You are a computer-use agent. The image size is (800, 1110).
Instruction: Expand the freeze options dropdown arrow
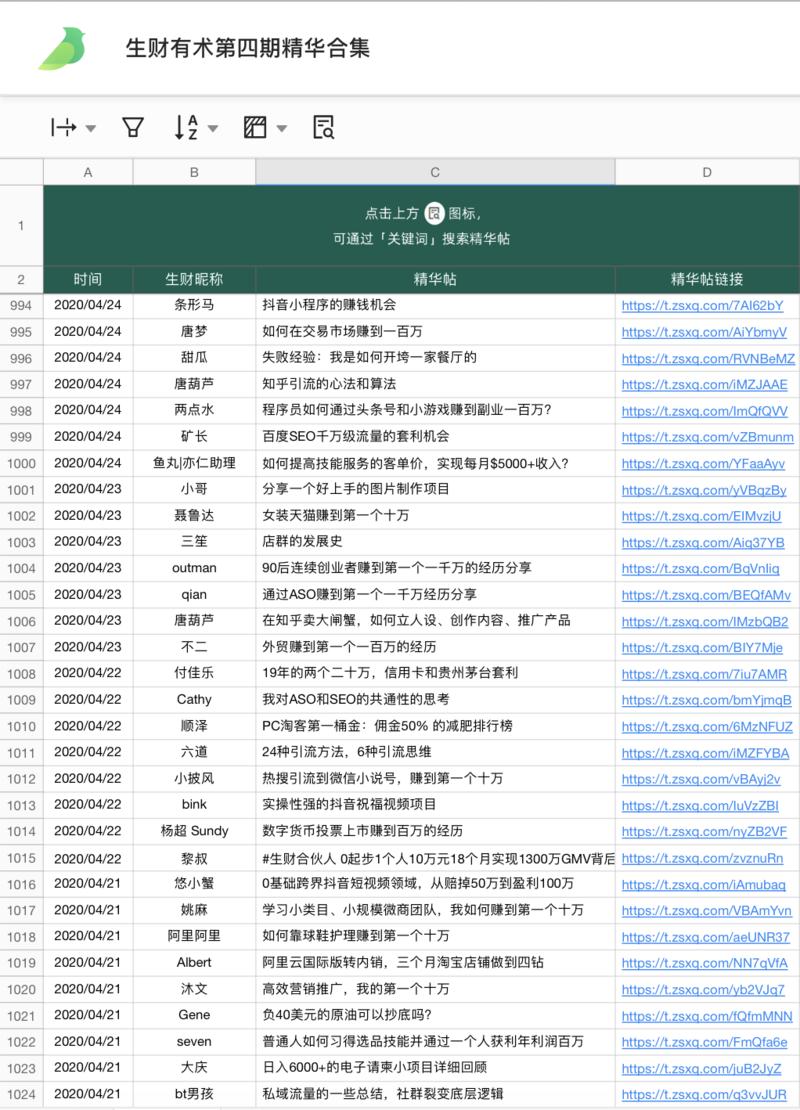point(91,127)
